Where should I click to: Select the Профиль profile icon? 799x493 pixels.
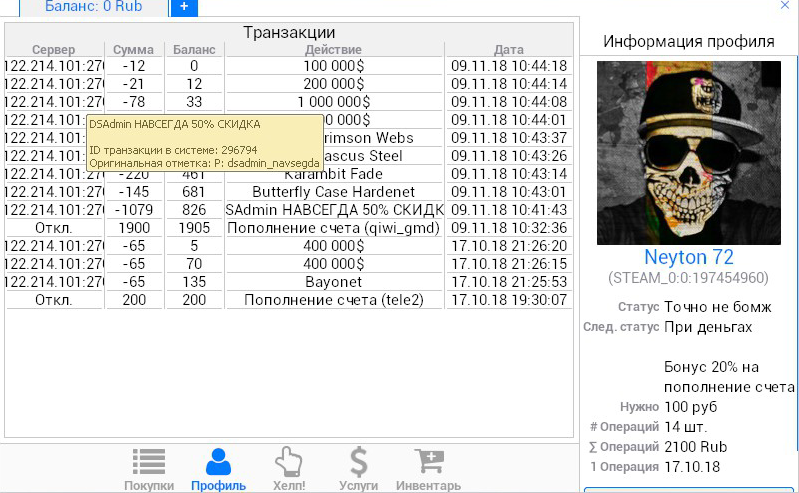(x=218, y=468)
